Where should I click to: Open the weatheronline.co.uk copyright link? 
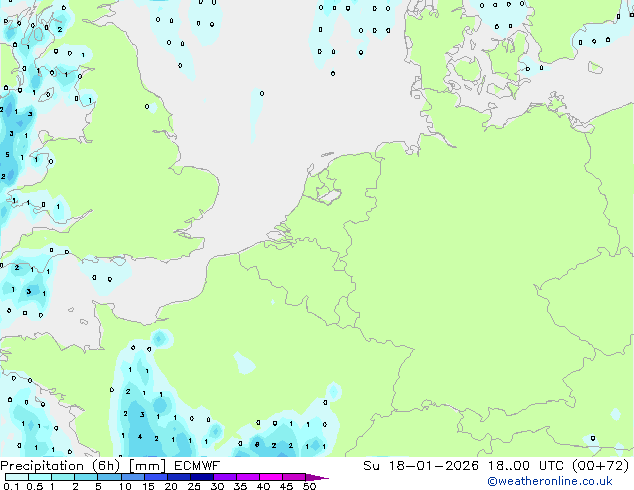[x=550, y=481]
